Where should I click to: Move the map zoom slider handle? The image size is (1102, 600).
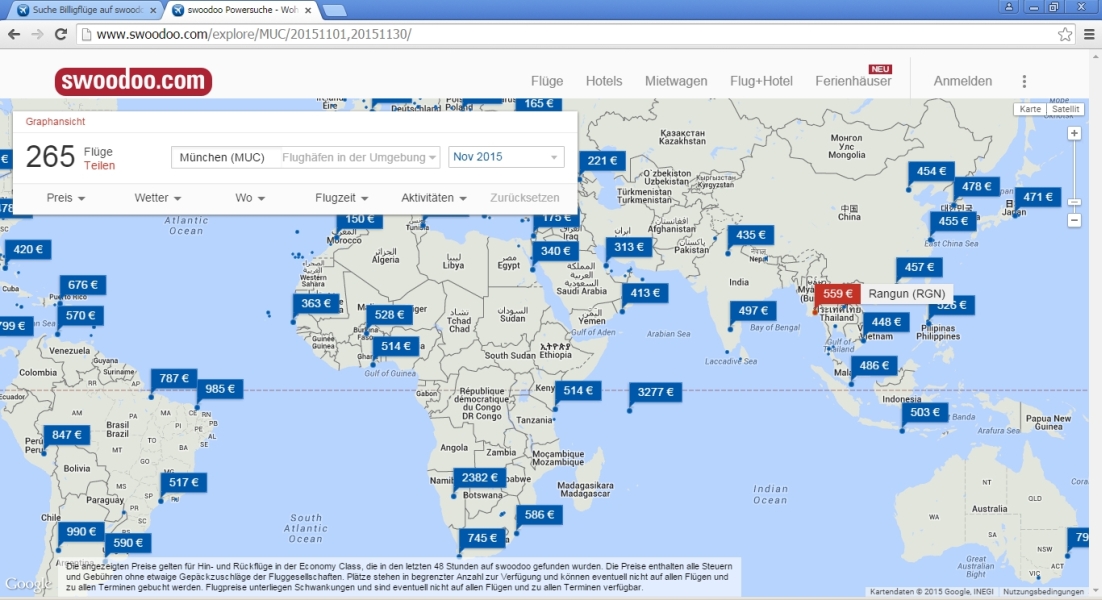pyautogui.click(x=1074, y=202)
